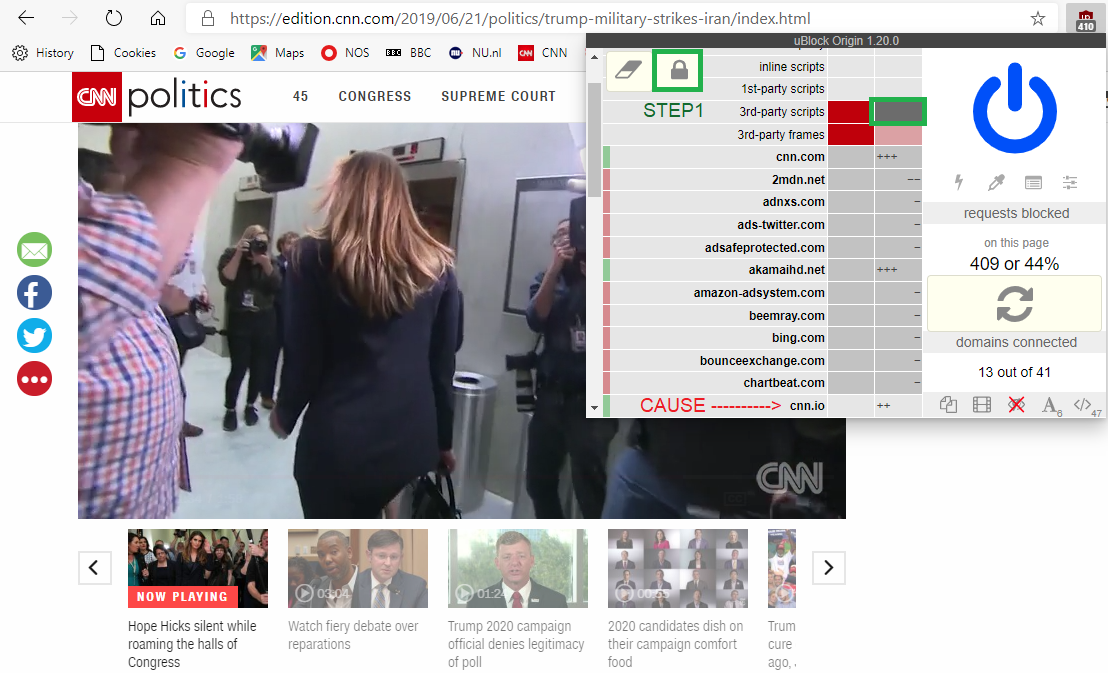Toggle large media elements blocking (film icon)

(x=982, y=405)
